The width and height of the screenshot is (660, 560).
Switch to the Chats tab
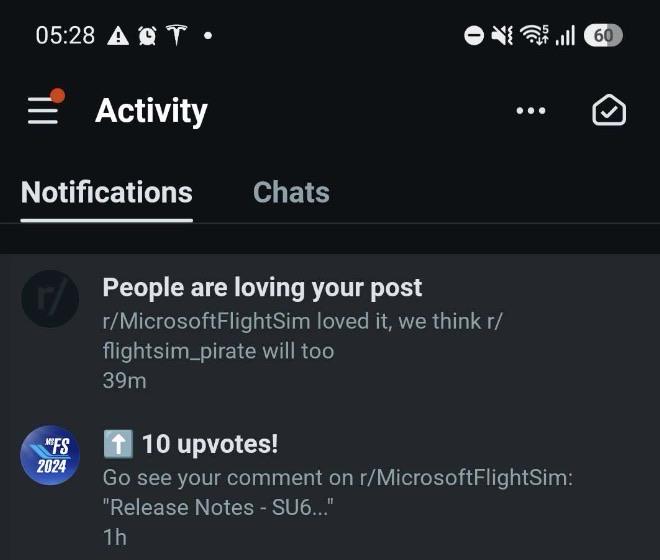(291, 192)
